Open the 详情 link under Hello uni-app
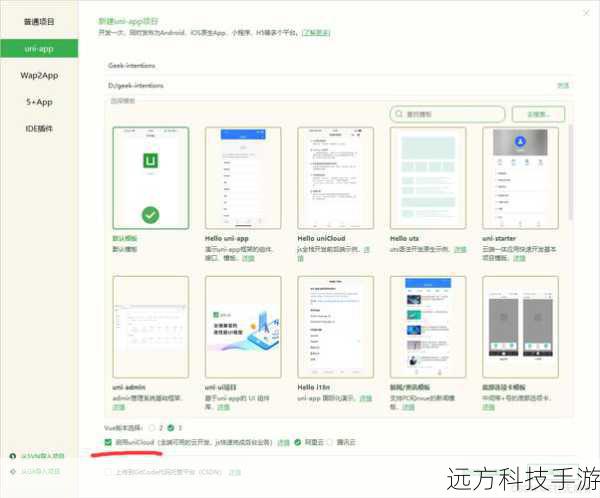Image resolution: width=600 pixels, height=498 pixels. pyautogui.click(x=248, y=258)
